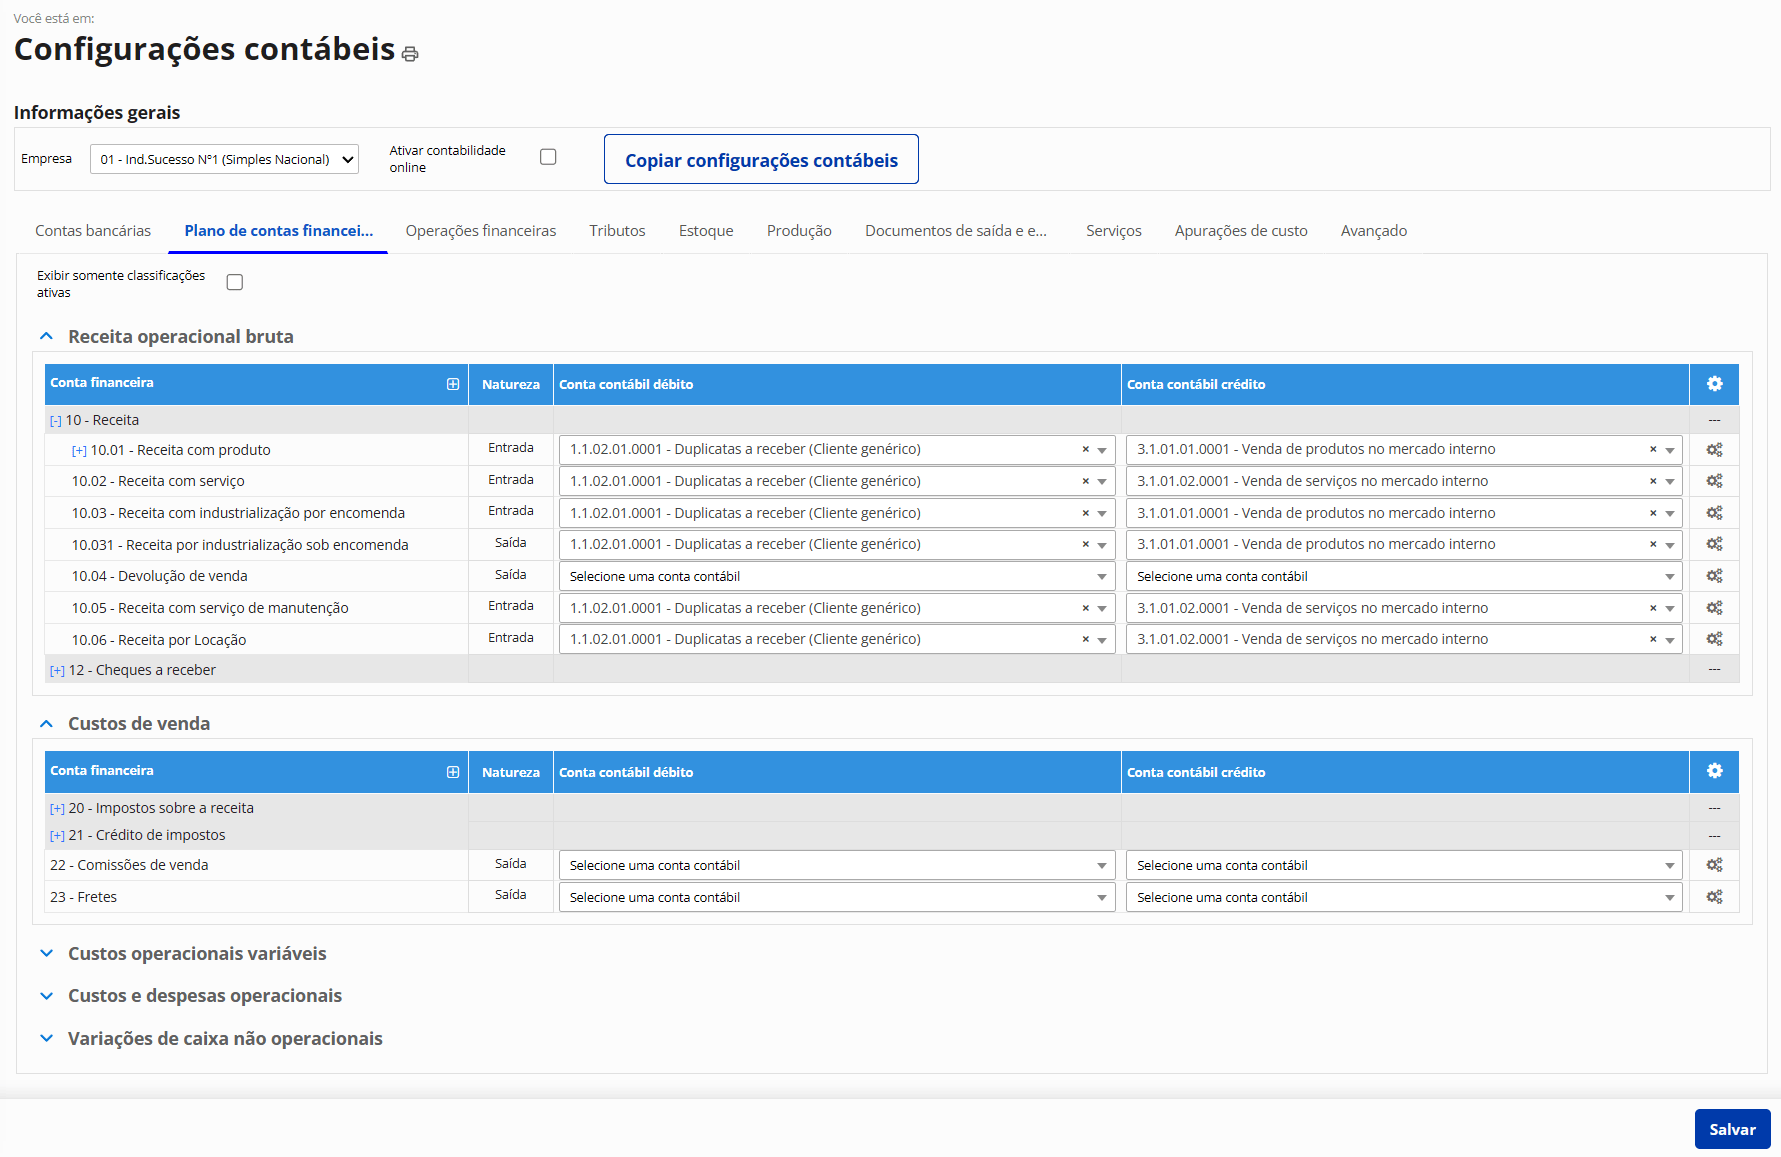The width and height of the screenshot is (1781, 1157).
Task: Clear credit account for 10.06 Receita por Locação
Action: point(1653,639)
